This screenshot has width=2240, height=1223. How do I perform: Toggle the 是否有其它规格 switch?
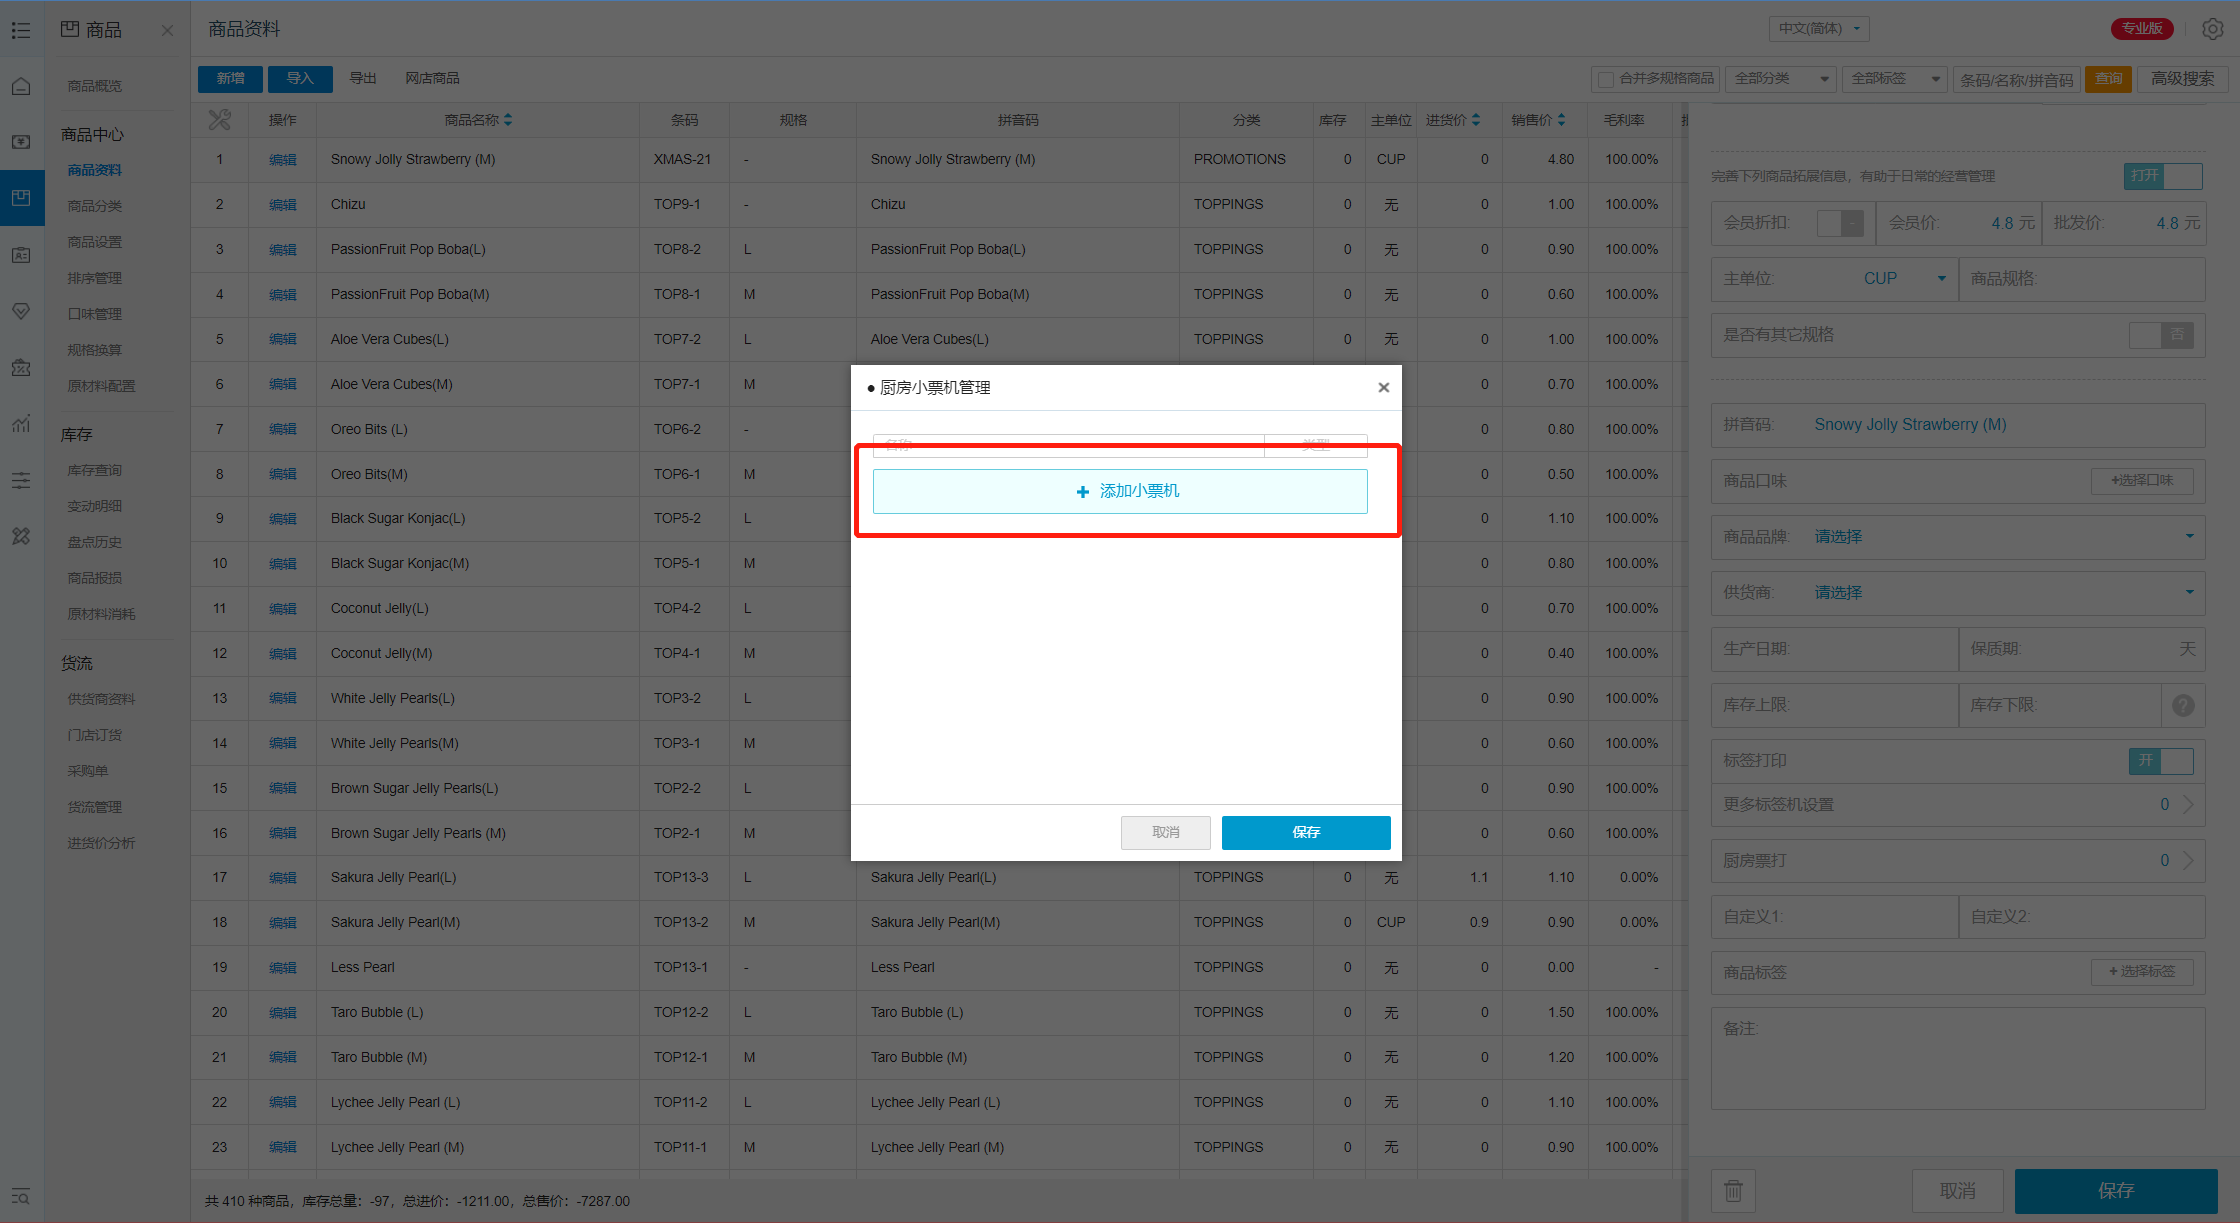pos(2160,335)
